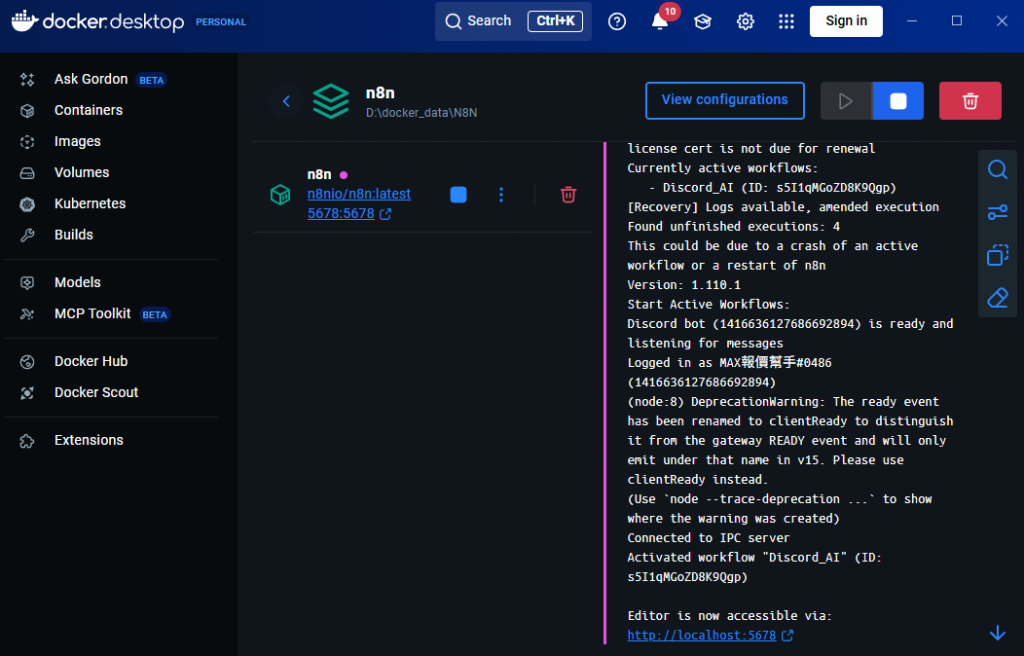Image resolution: width=1024 pixels, height=656 pixels.
Task: Open notifications bell with 10 badge
Action: click(x=661, y=21)
